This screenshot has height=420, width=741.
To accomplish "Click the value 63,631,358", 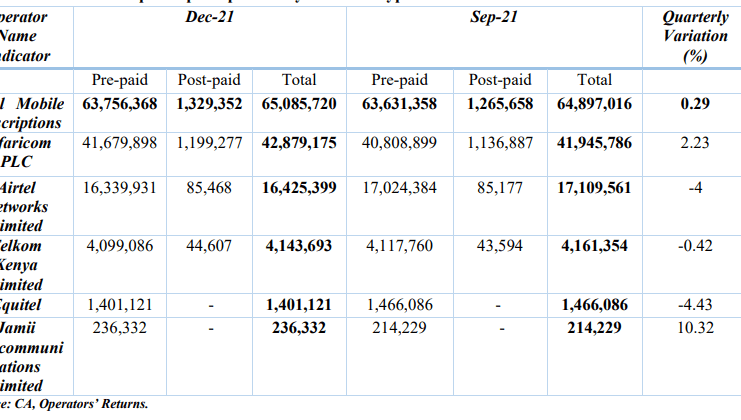I will click(399, 104).
